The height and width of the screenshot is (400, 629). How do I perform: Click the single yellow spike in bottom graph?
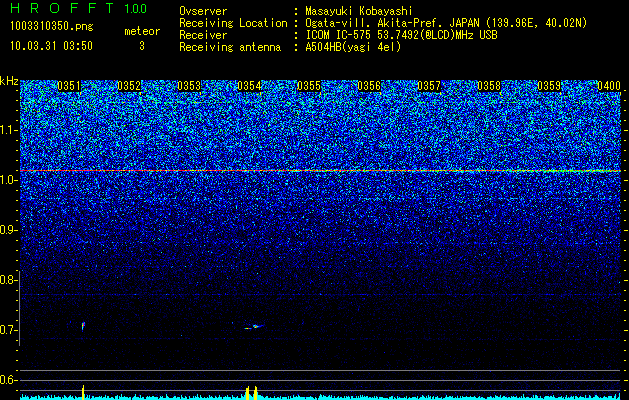(83, 392)
